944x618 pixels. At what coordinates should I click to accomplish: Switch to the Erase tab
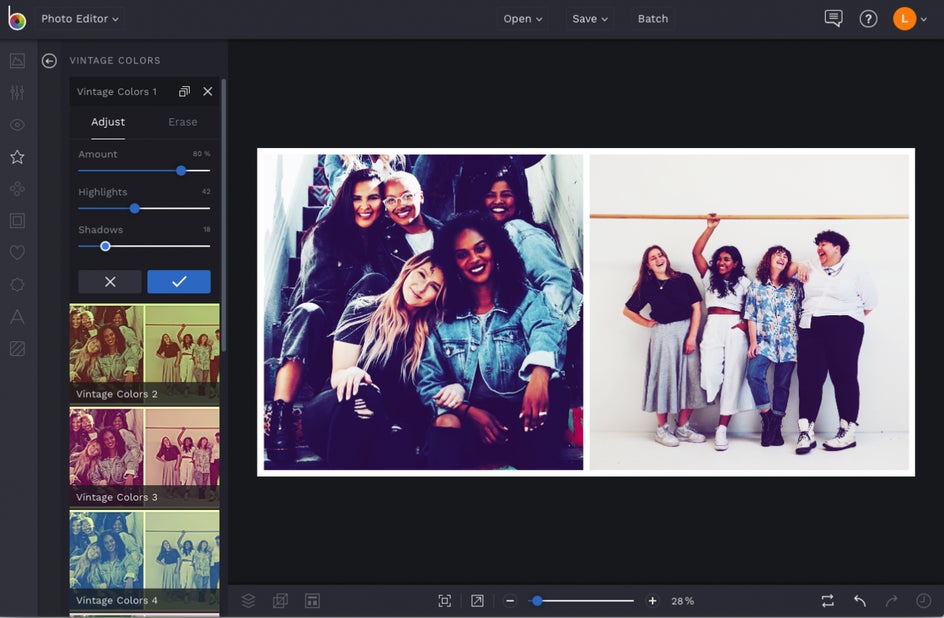click(x=182, y=122)
